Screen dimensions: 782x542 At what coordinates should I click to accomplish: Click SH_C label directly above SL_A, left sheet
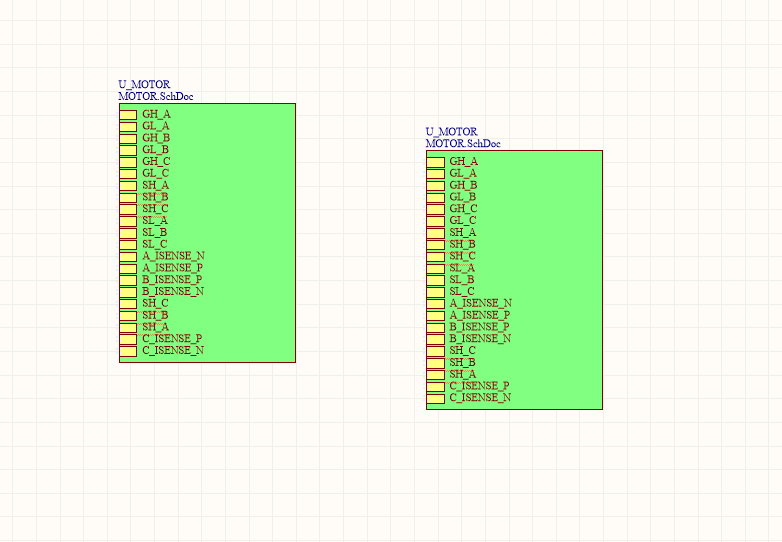tap(155, 209)
